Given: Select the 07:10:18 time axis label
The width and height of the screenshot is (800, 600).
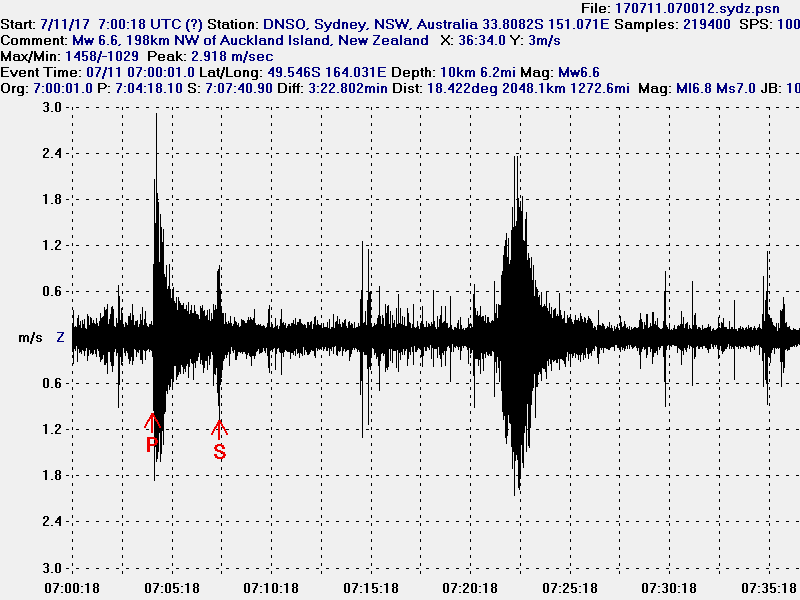Looking at the screenshot, I should coord(271,588).
